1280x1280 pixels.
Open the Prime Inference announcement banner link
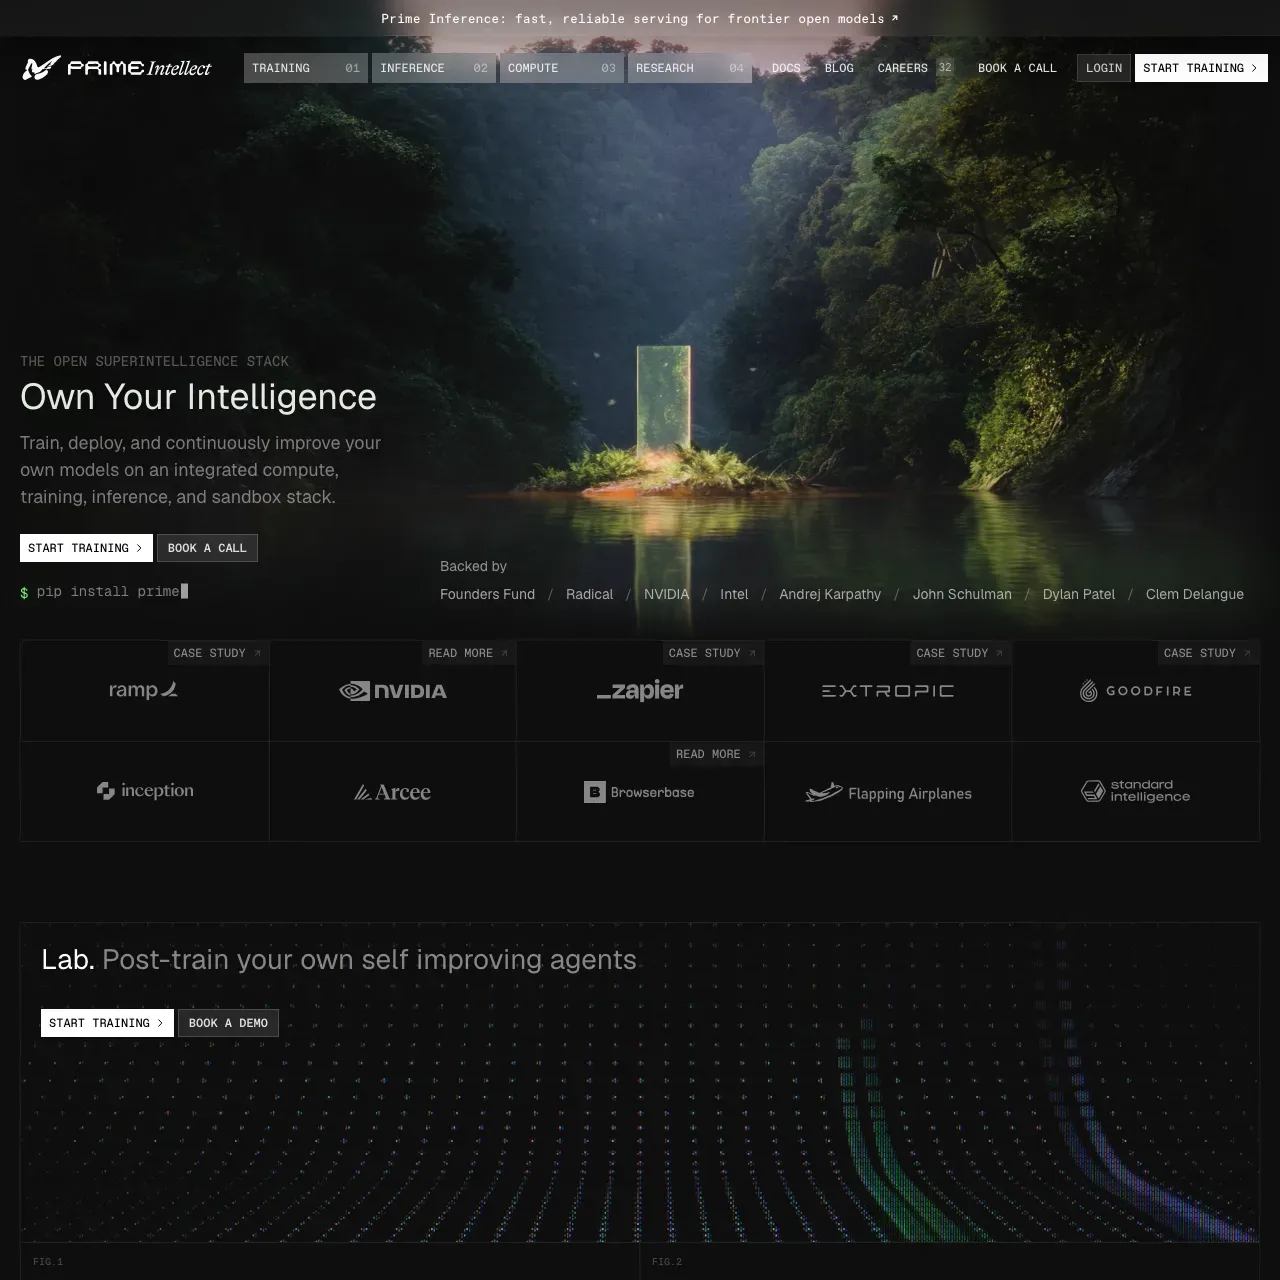pos(640,18)
